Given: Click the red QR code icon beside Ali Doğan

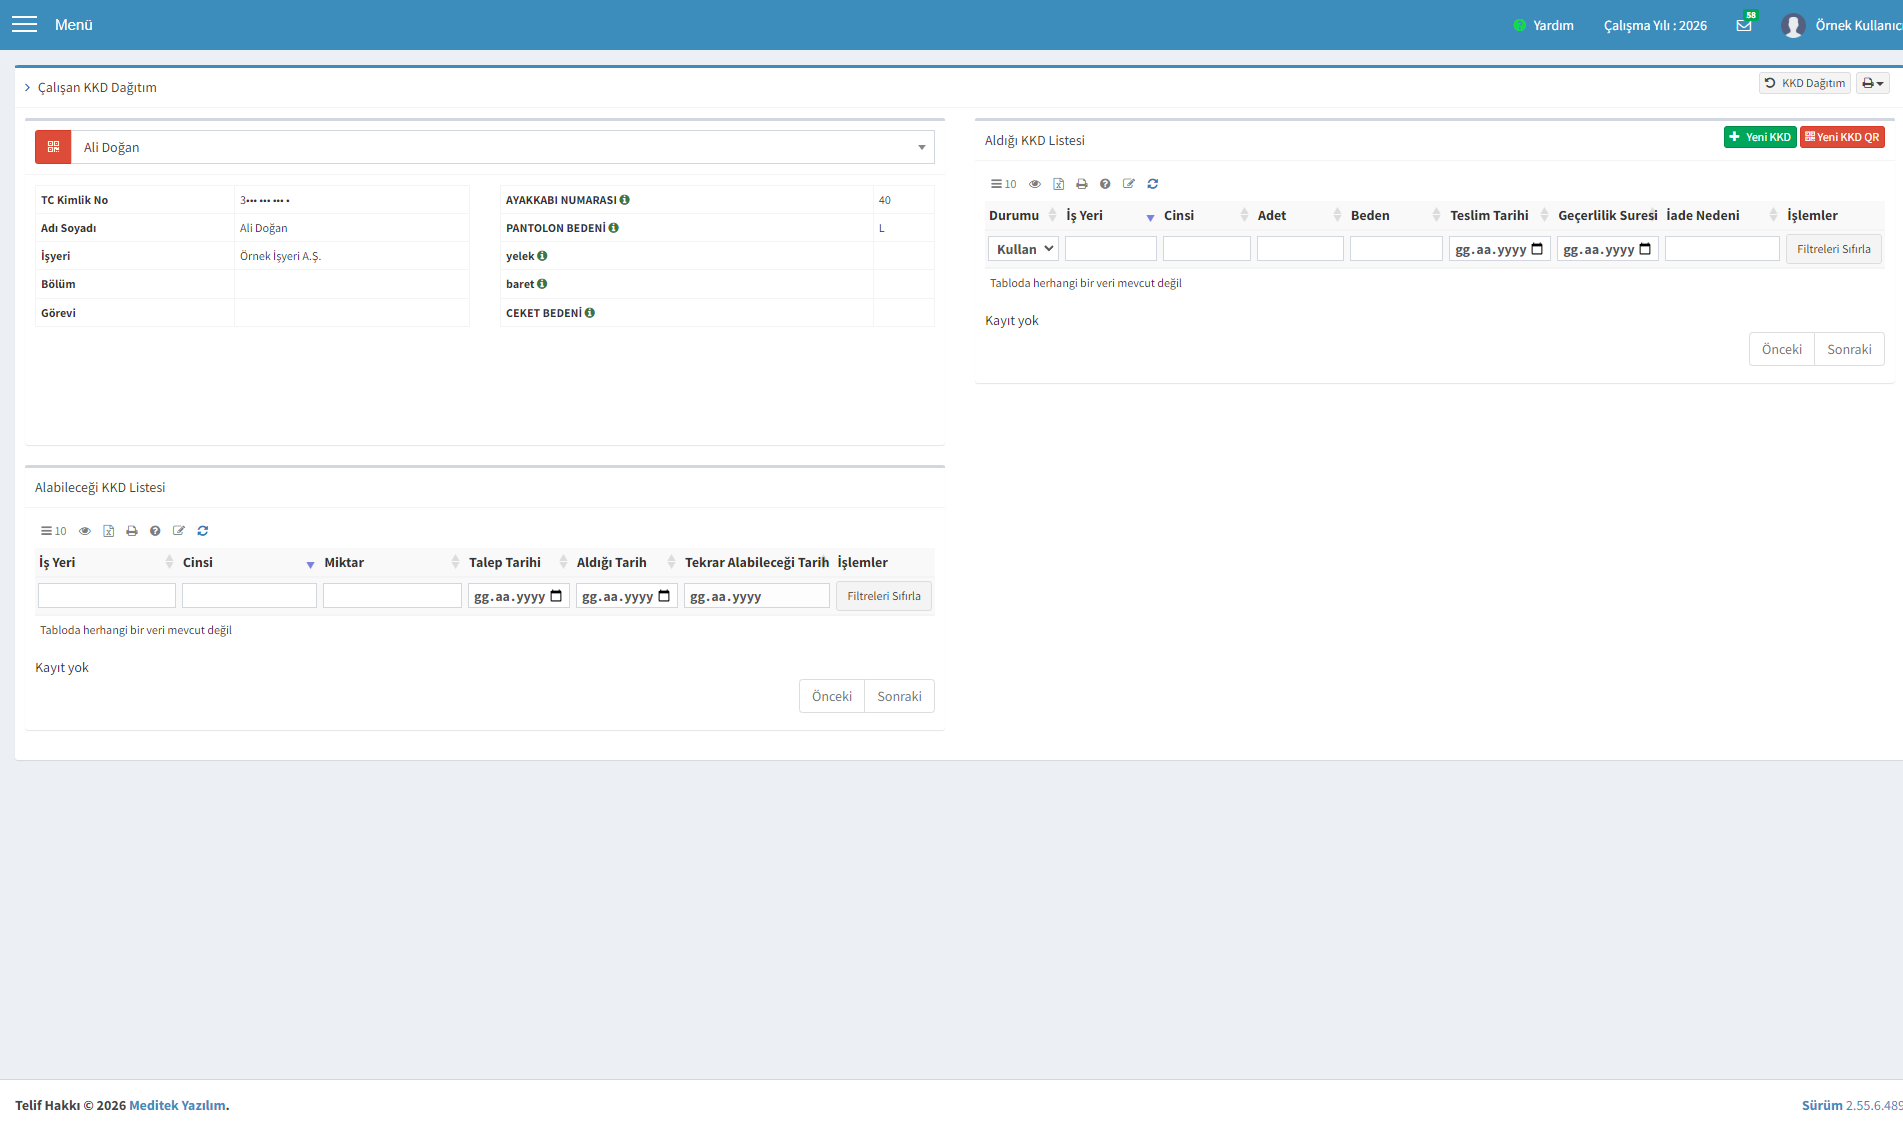Looking at the screenshot, I should pyautogui.click(x=53, y=147).
